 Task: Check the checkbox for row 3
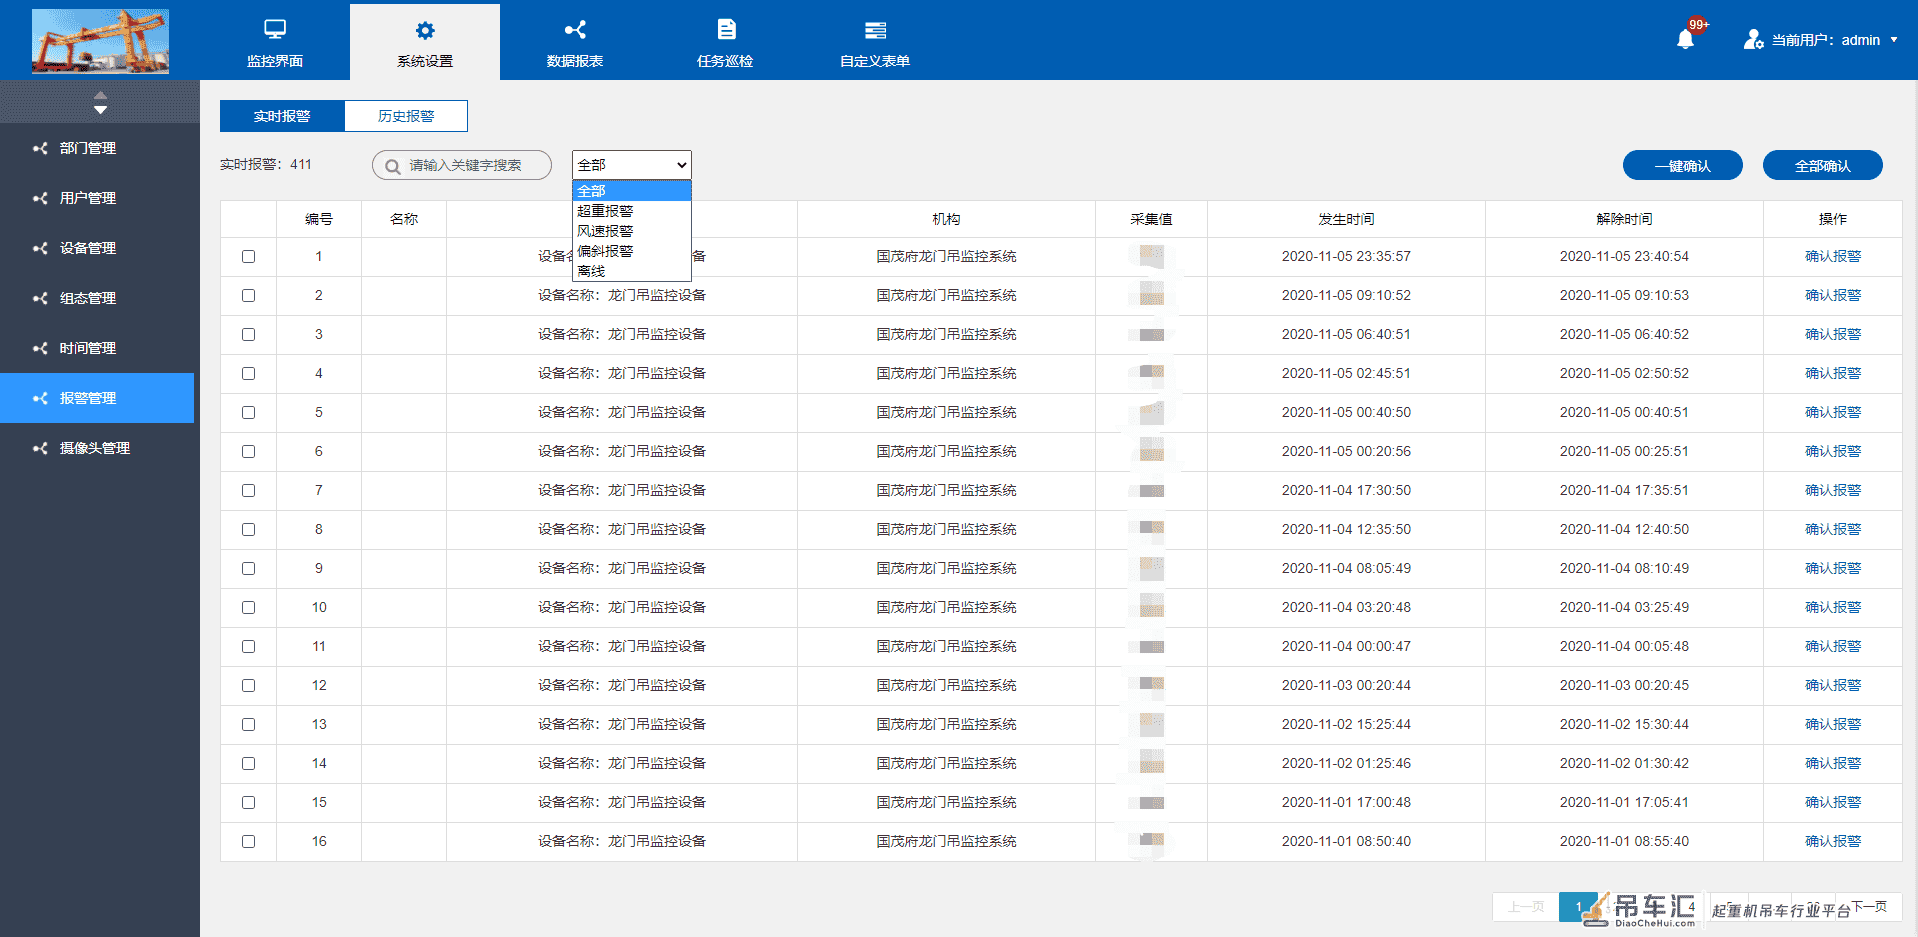248,334
